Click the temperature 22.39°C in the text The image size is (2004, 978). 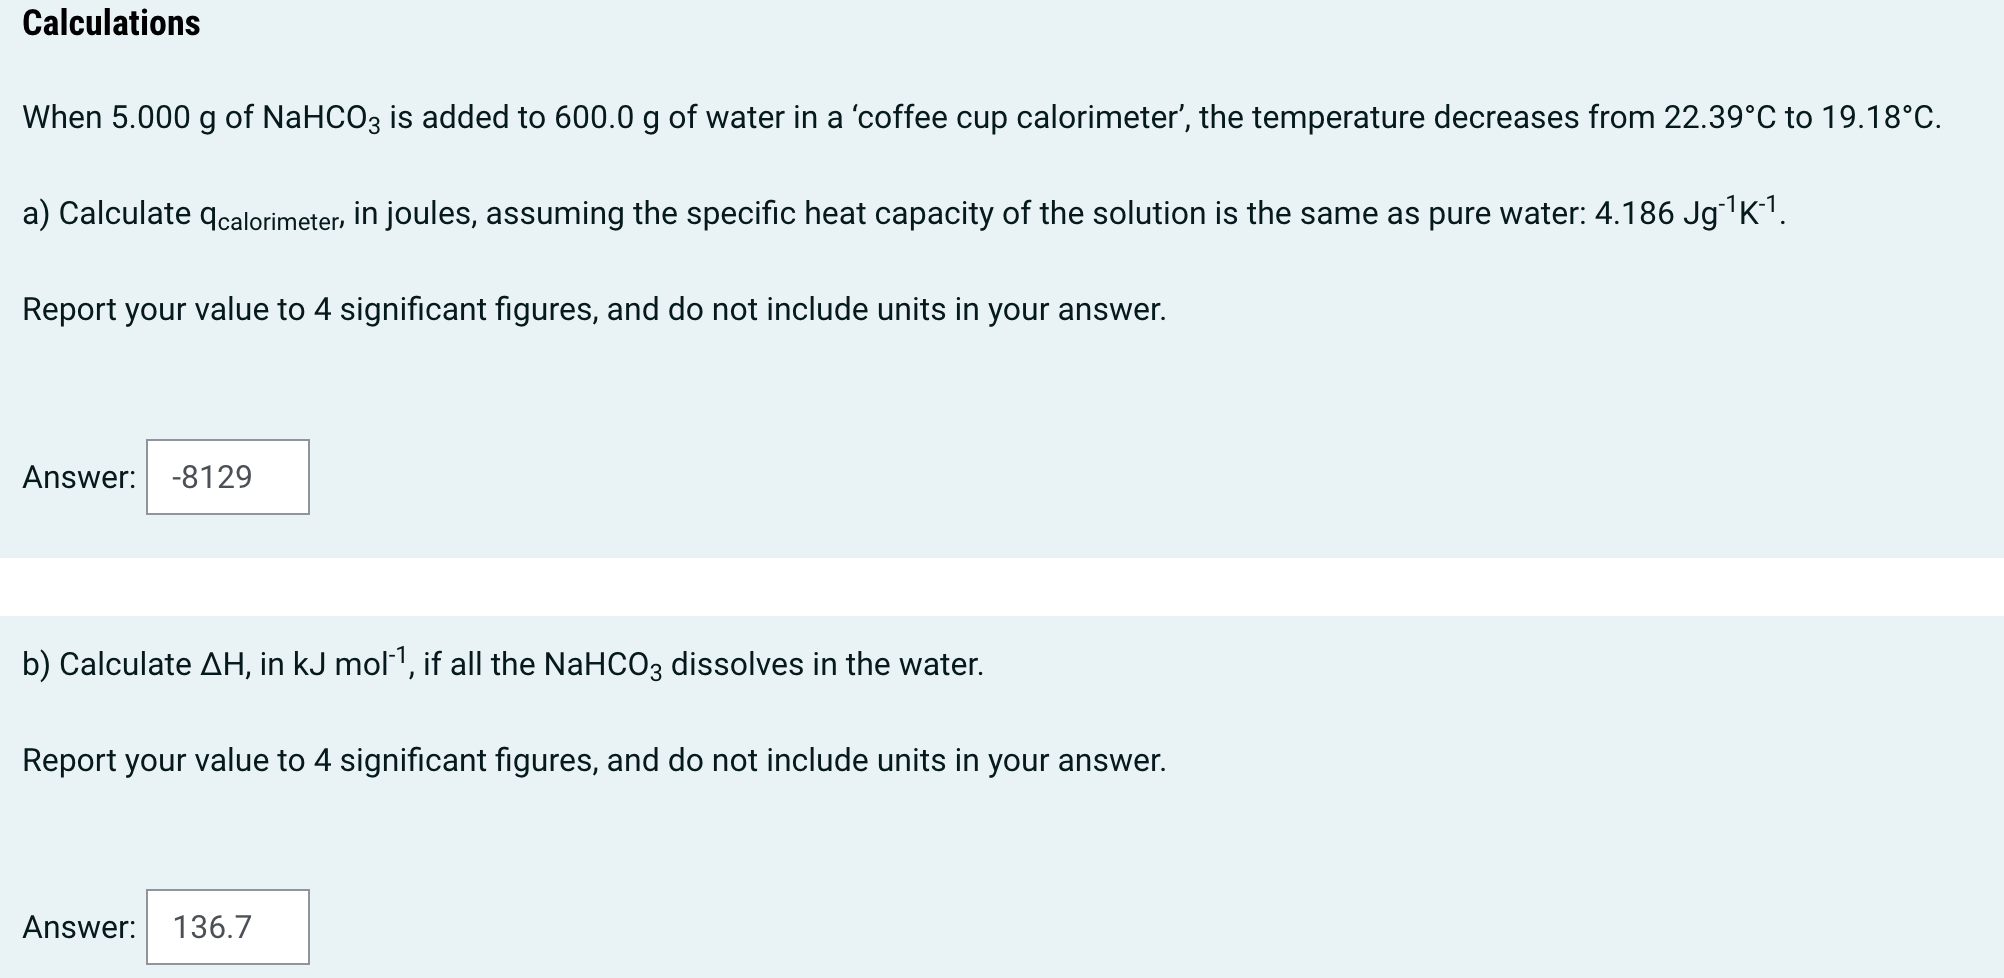(x=1720, y=116)
